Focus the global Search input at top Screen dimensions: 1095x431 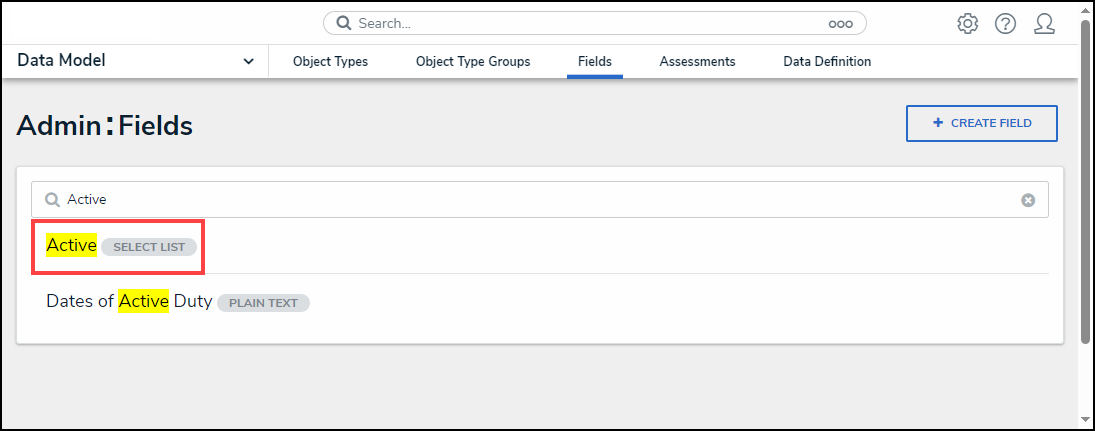[590, 23]
